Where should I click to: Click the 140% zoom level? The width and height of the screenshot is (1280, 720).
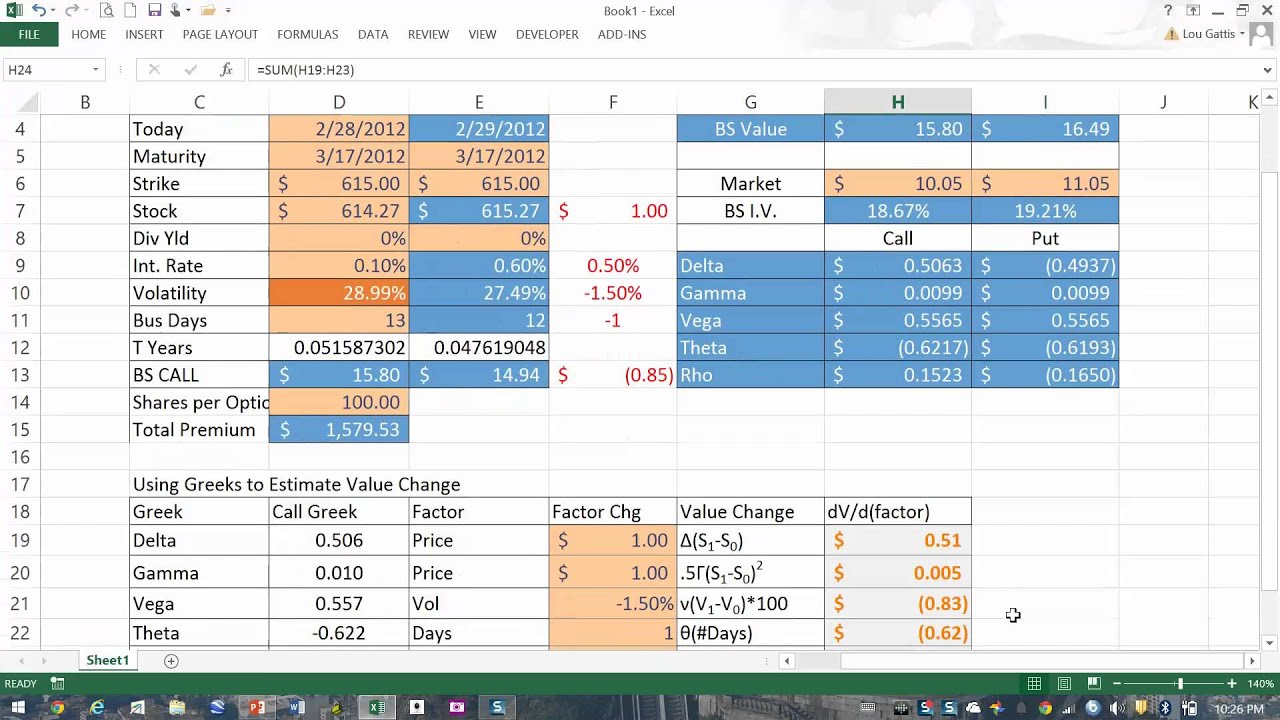(x=1261, y=684)
